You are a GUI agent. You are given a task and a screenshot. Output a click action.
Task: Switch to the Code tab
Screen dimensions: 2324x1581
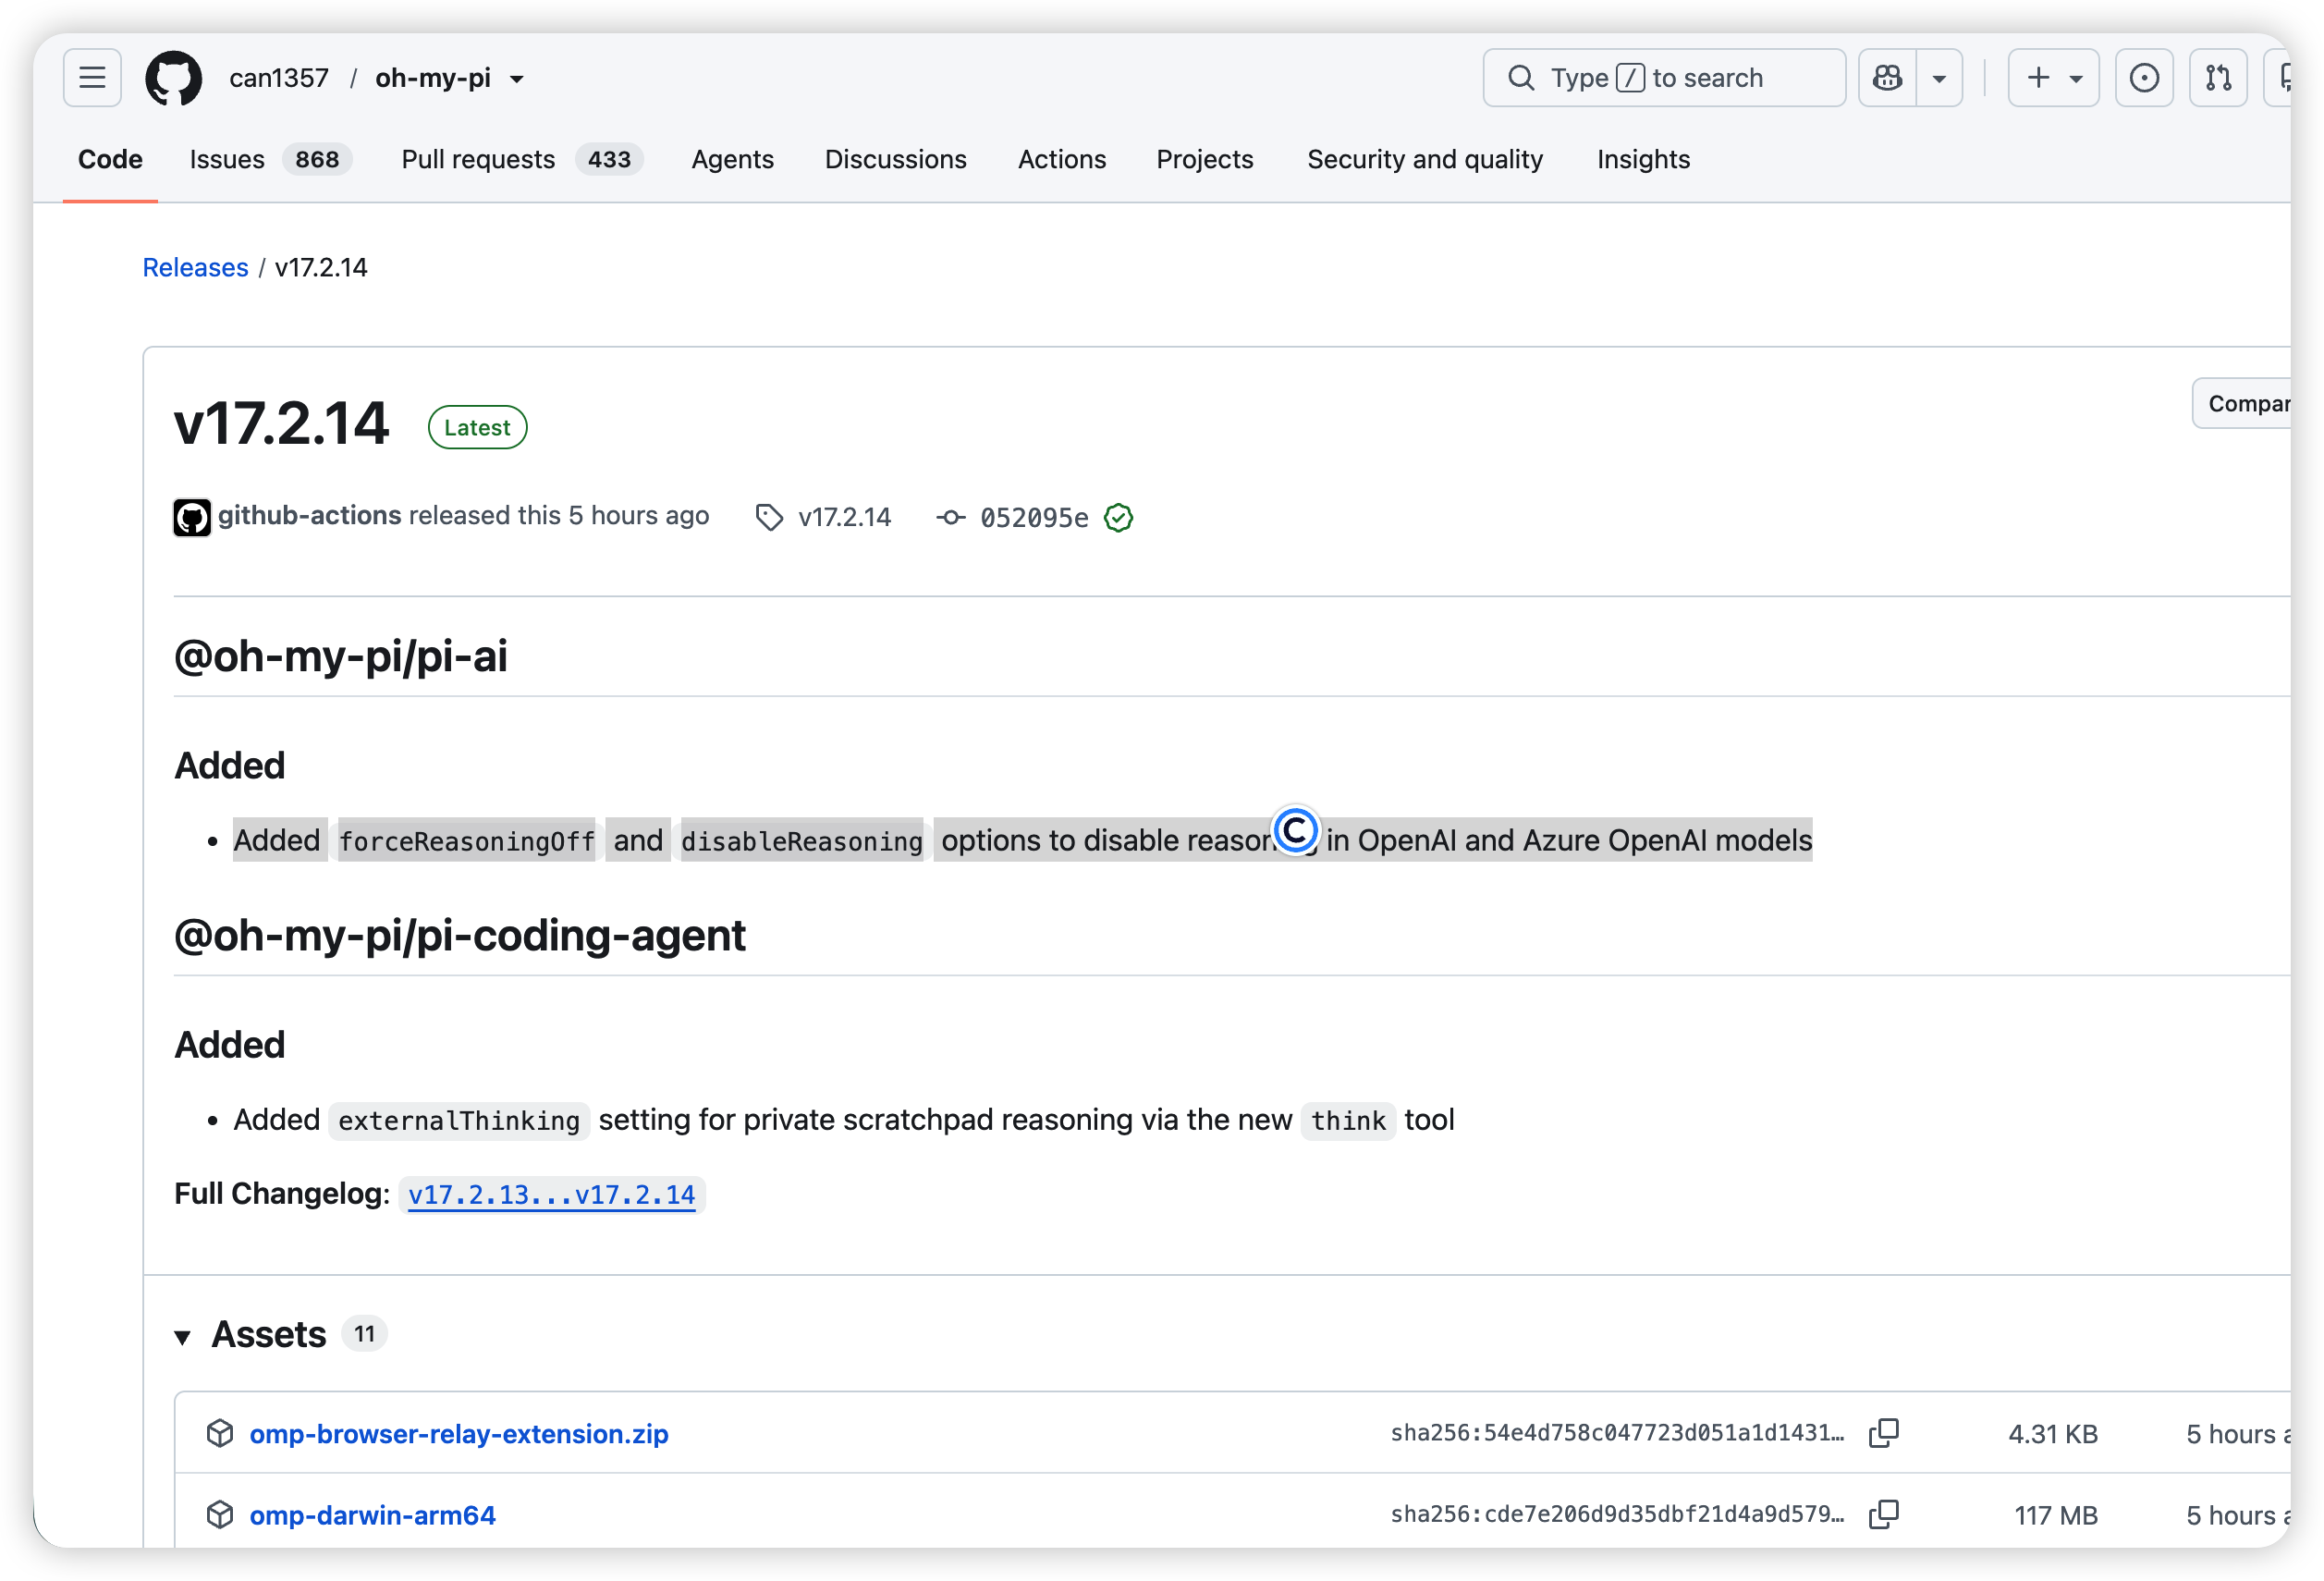[x=110, y=160]
